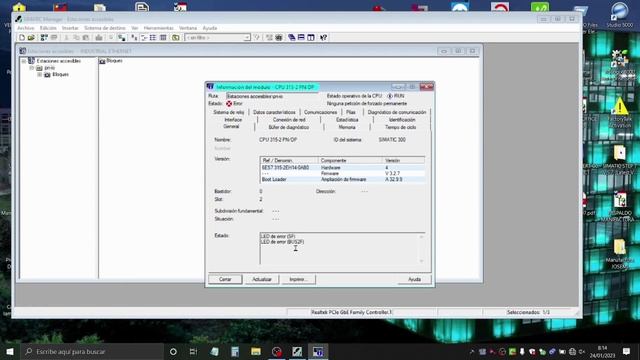640x360 pixels.
Task: Switch to the Sistema de reloj tab
Action: [x=229, y=112]
